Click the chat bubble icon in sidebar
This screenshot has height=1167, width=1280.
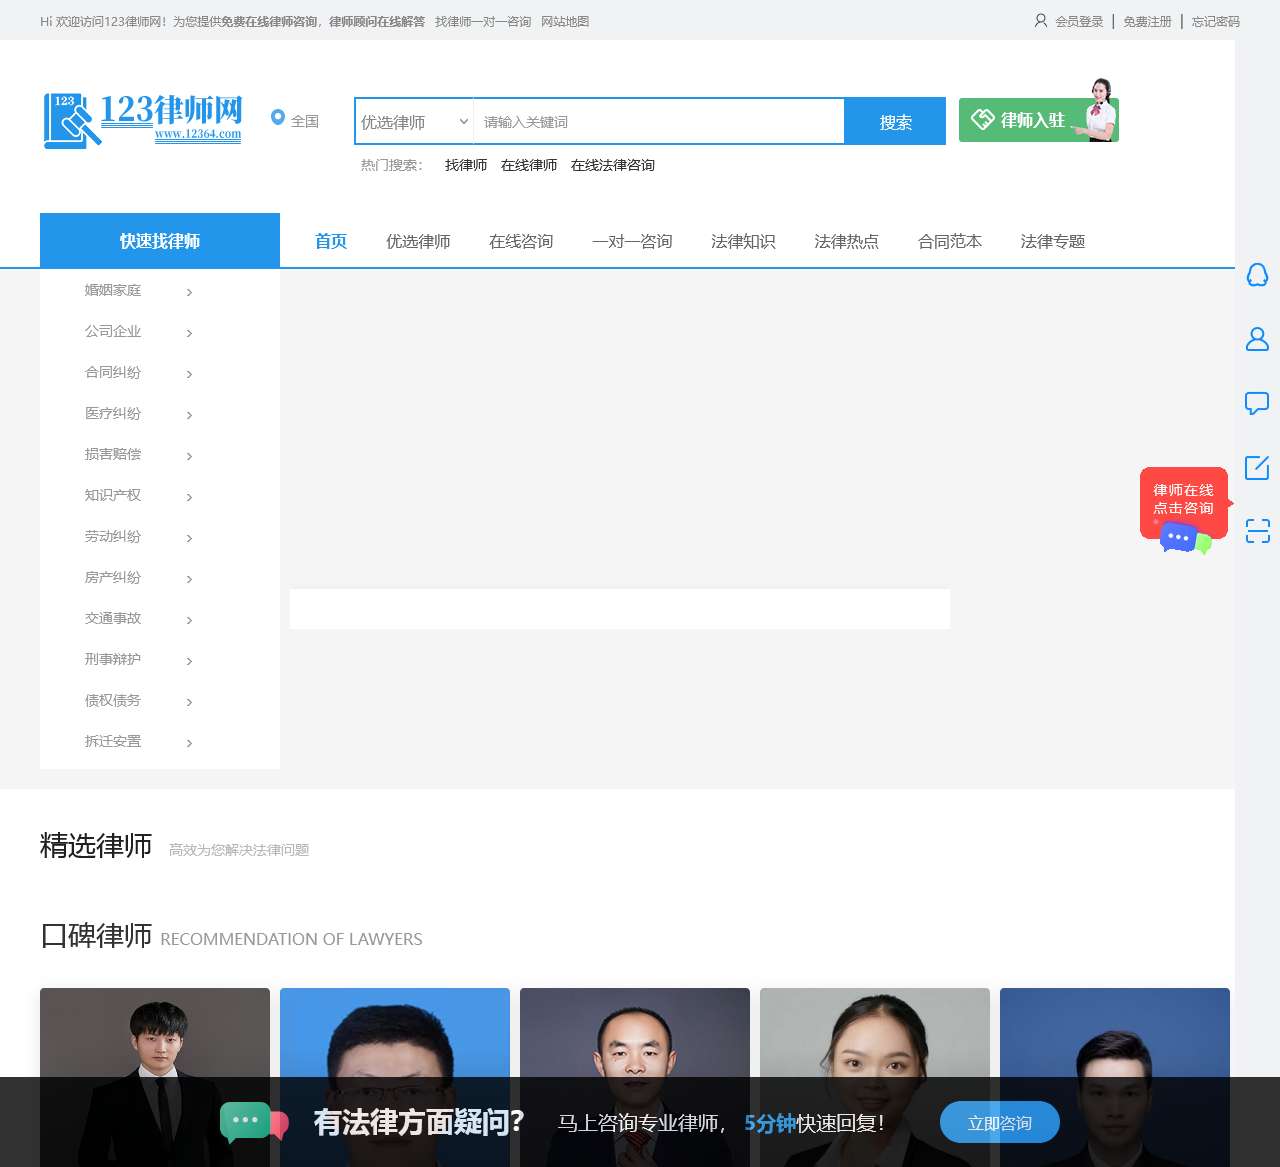[x=1257, y=403]
